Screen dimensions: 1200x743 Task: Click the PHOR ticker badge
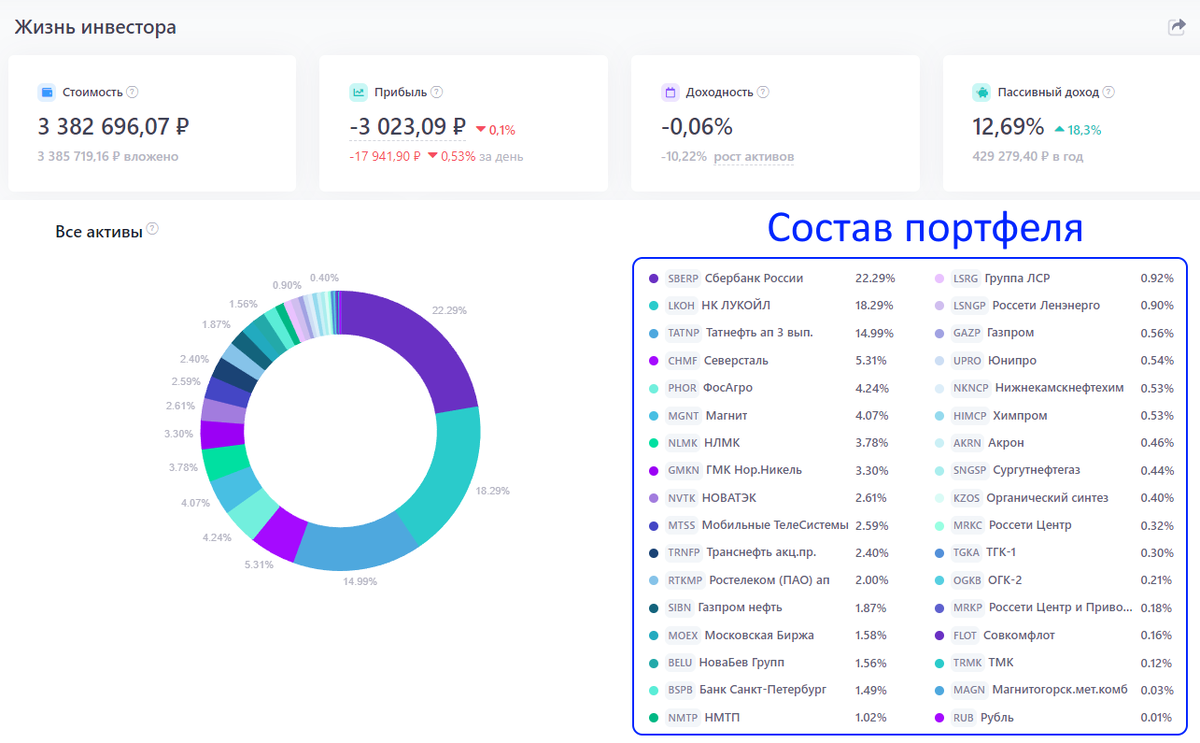click(x=682, y=388)
